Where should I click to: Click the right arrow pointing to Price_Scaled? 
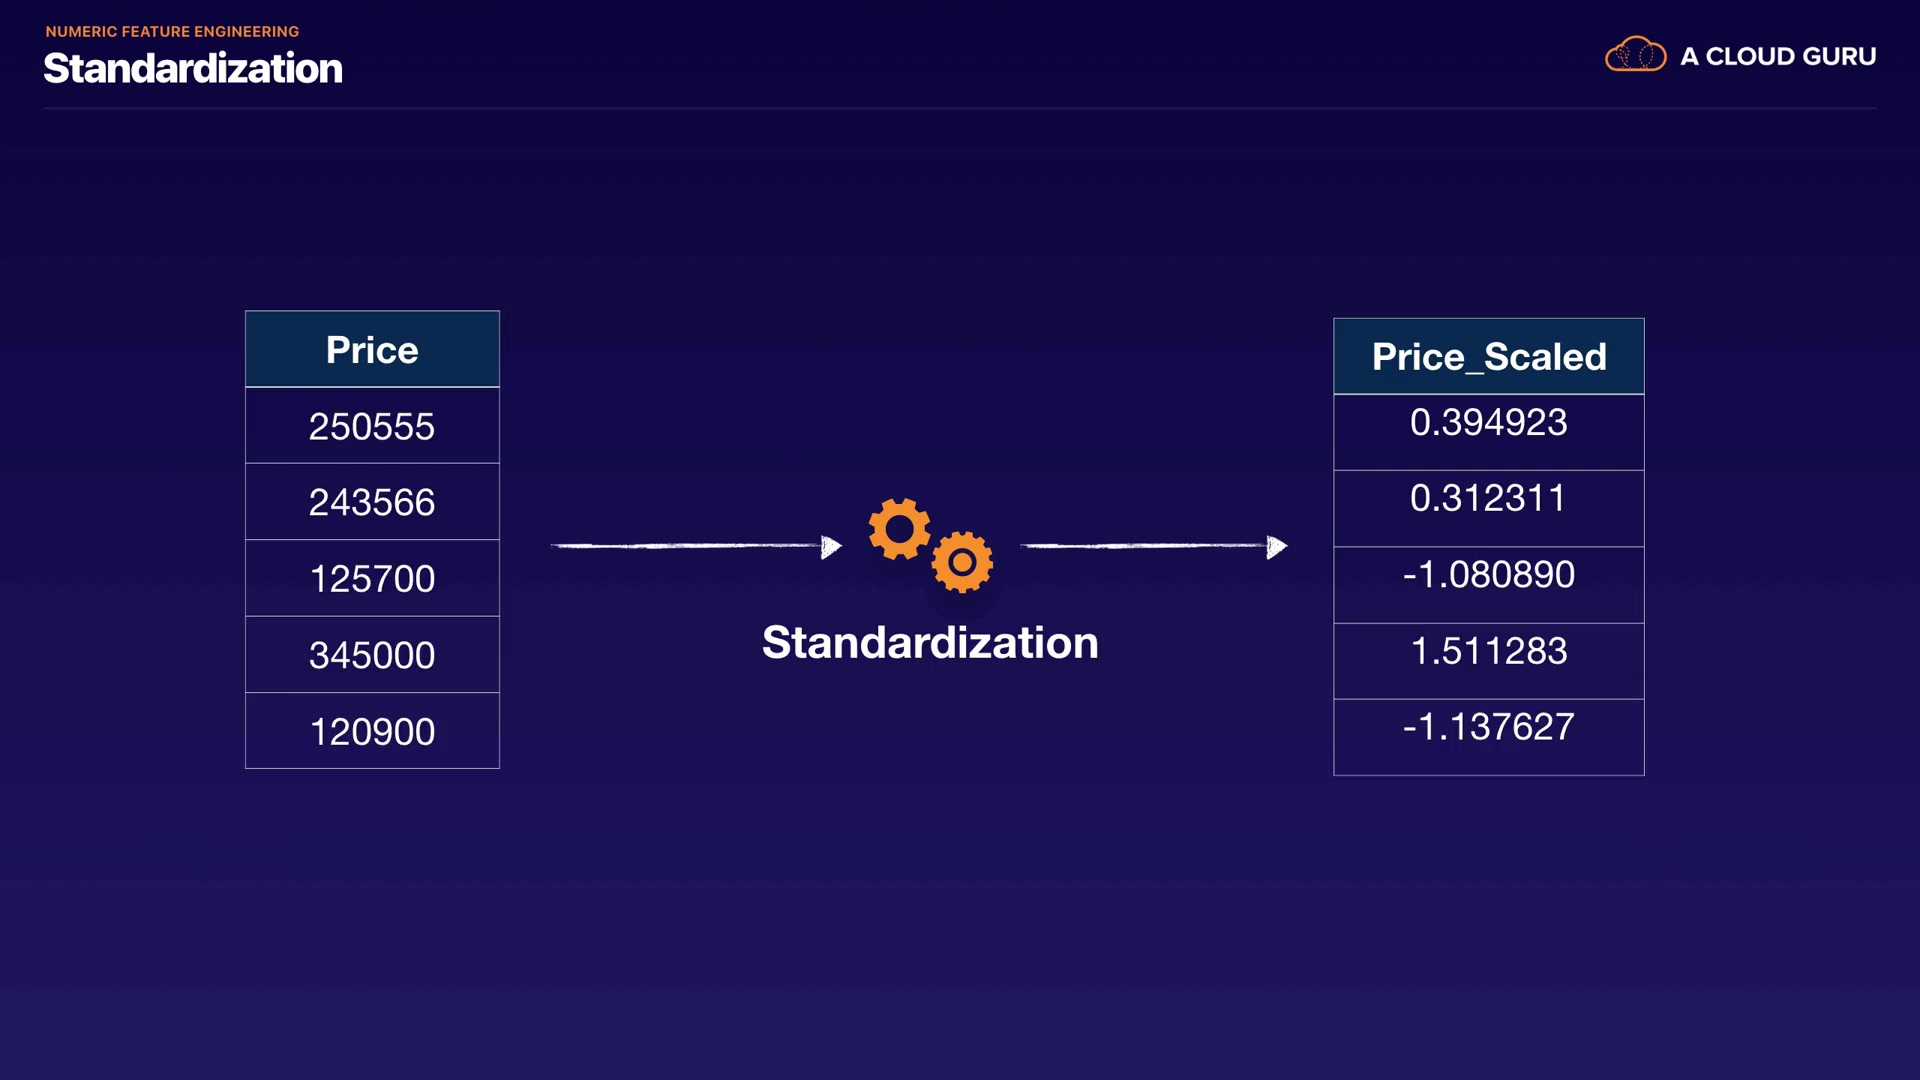point(1154,546)
